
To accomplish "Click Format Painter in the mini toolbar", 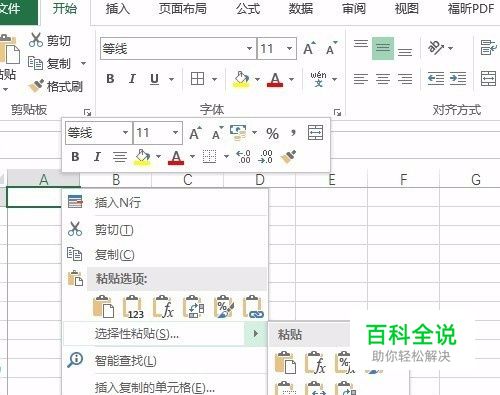I will coord(288,157).
